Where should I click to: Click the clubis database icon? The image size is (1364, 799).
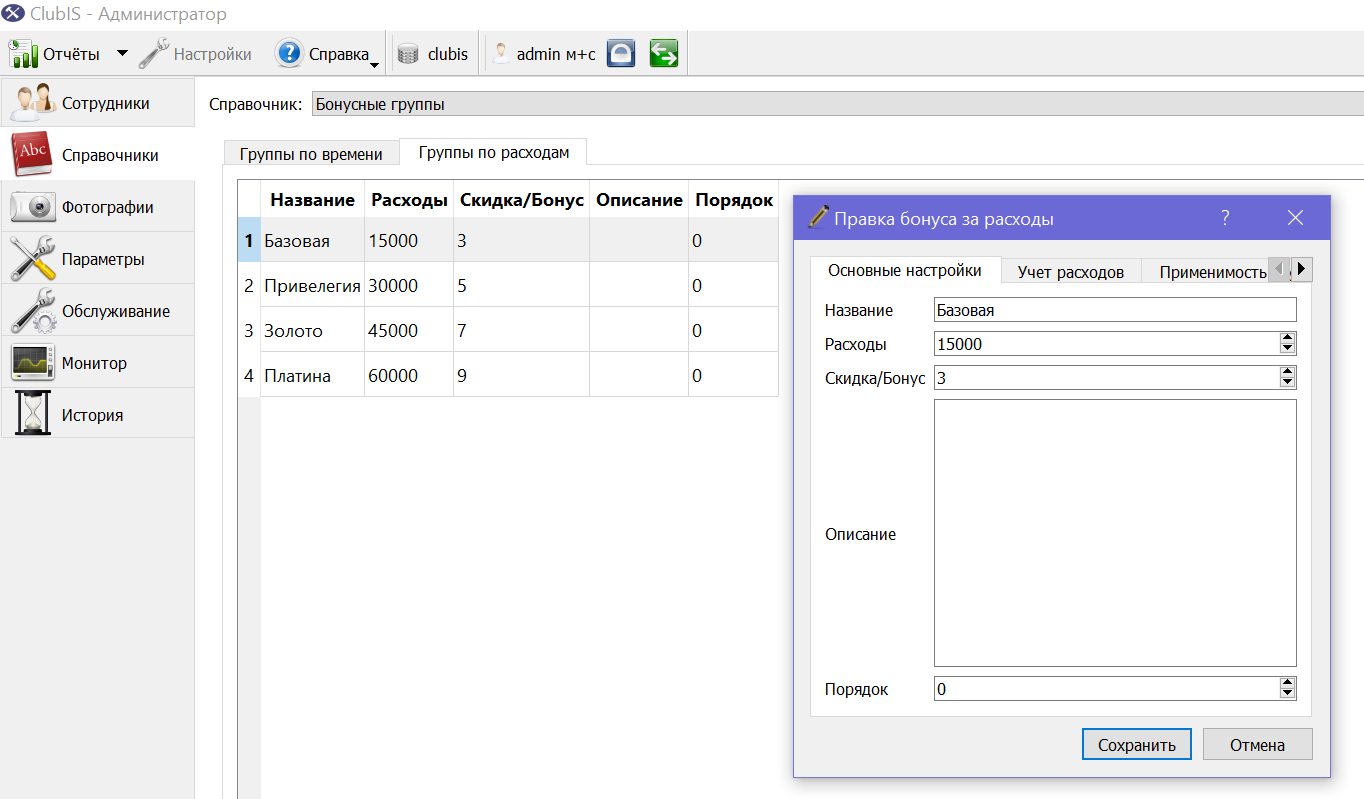click(x=407, y=55)
